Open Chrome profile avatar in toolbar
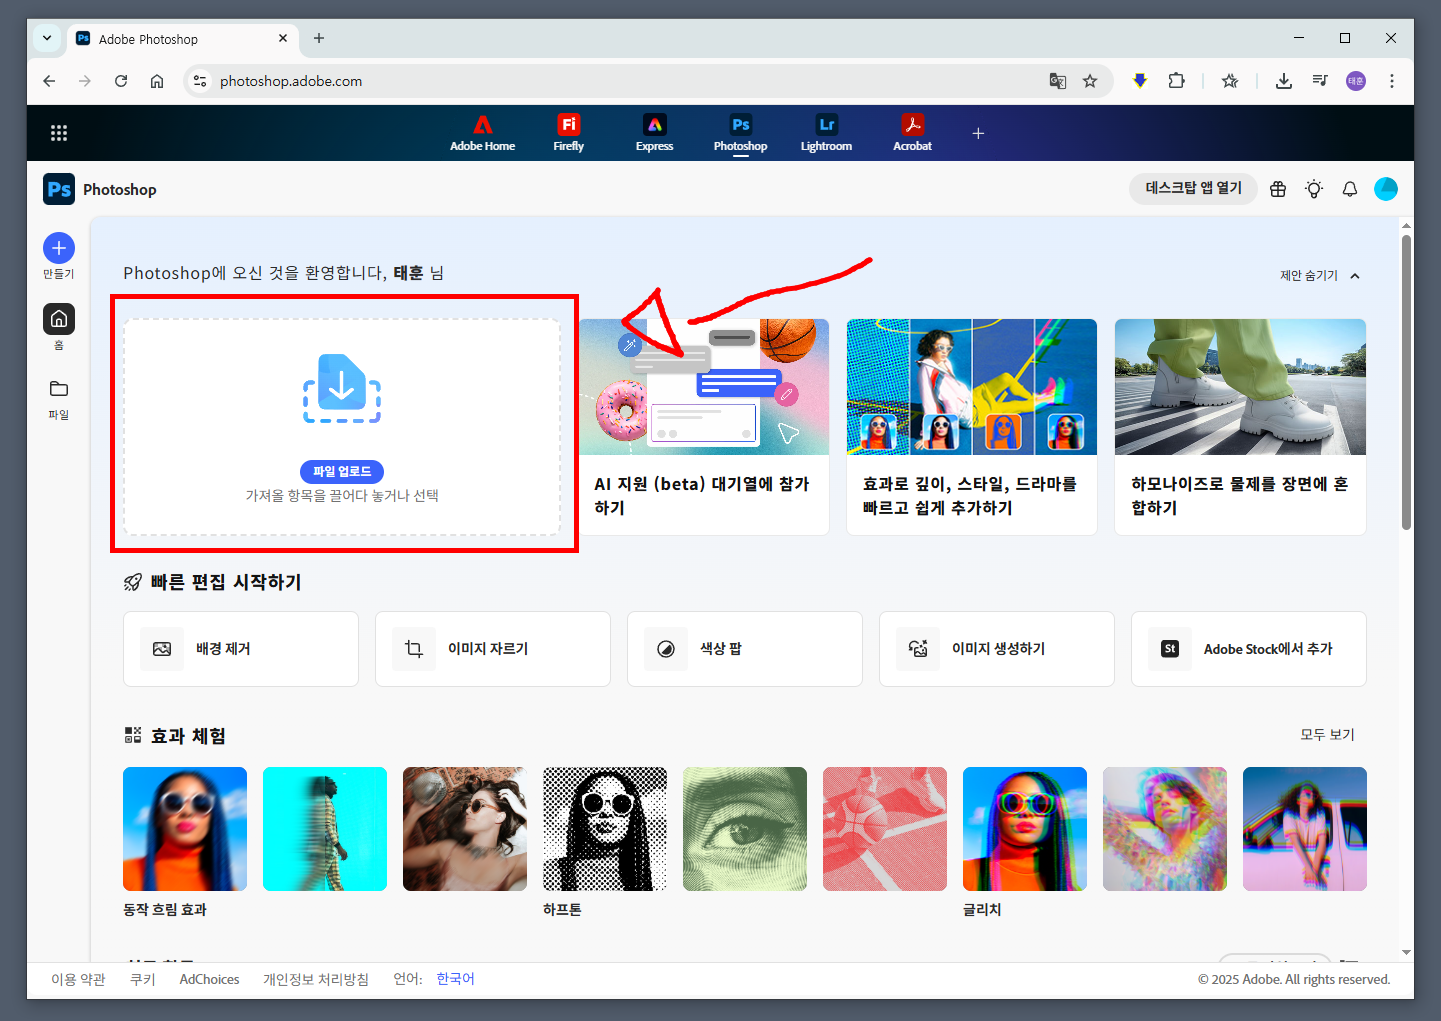1441x1021 pixels. (x=1356, y=81)
